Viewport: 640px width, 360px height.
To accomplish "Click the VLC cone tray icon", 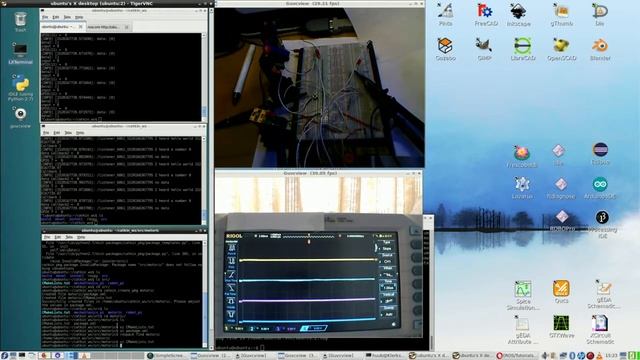I will (599, 356).
